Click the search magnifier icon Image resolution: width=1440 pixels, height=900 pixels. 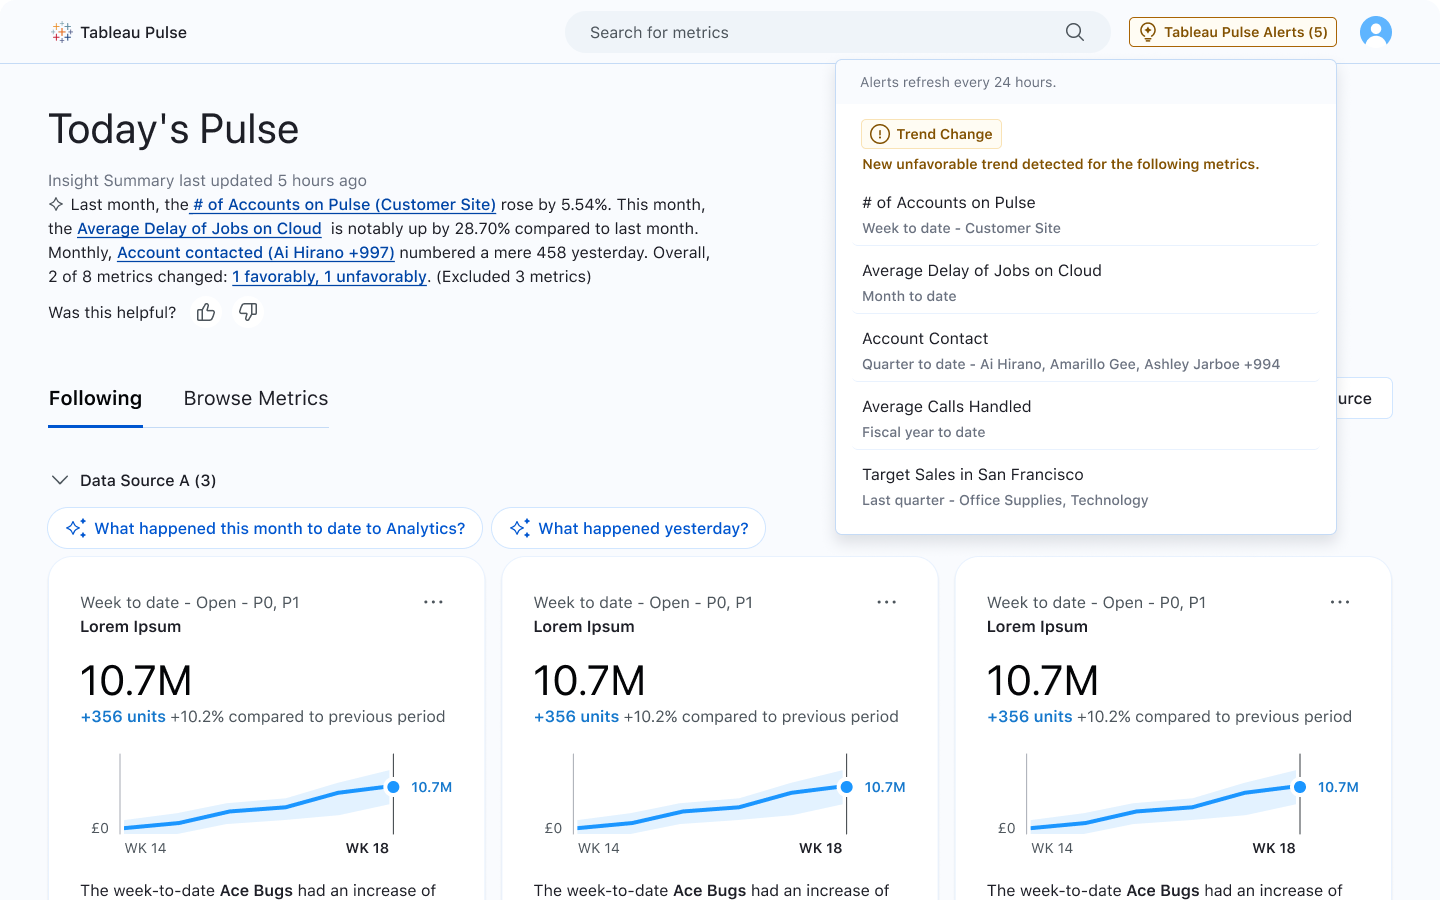tap(1074, 32)
